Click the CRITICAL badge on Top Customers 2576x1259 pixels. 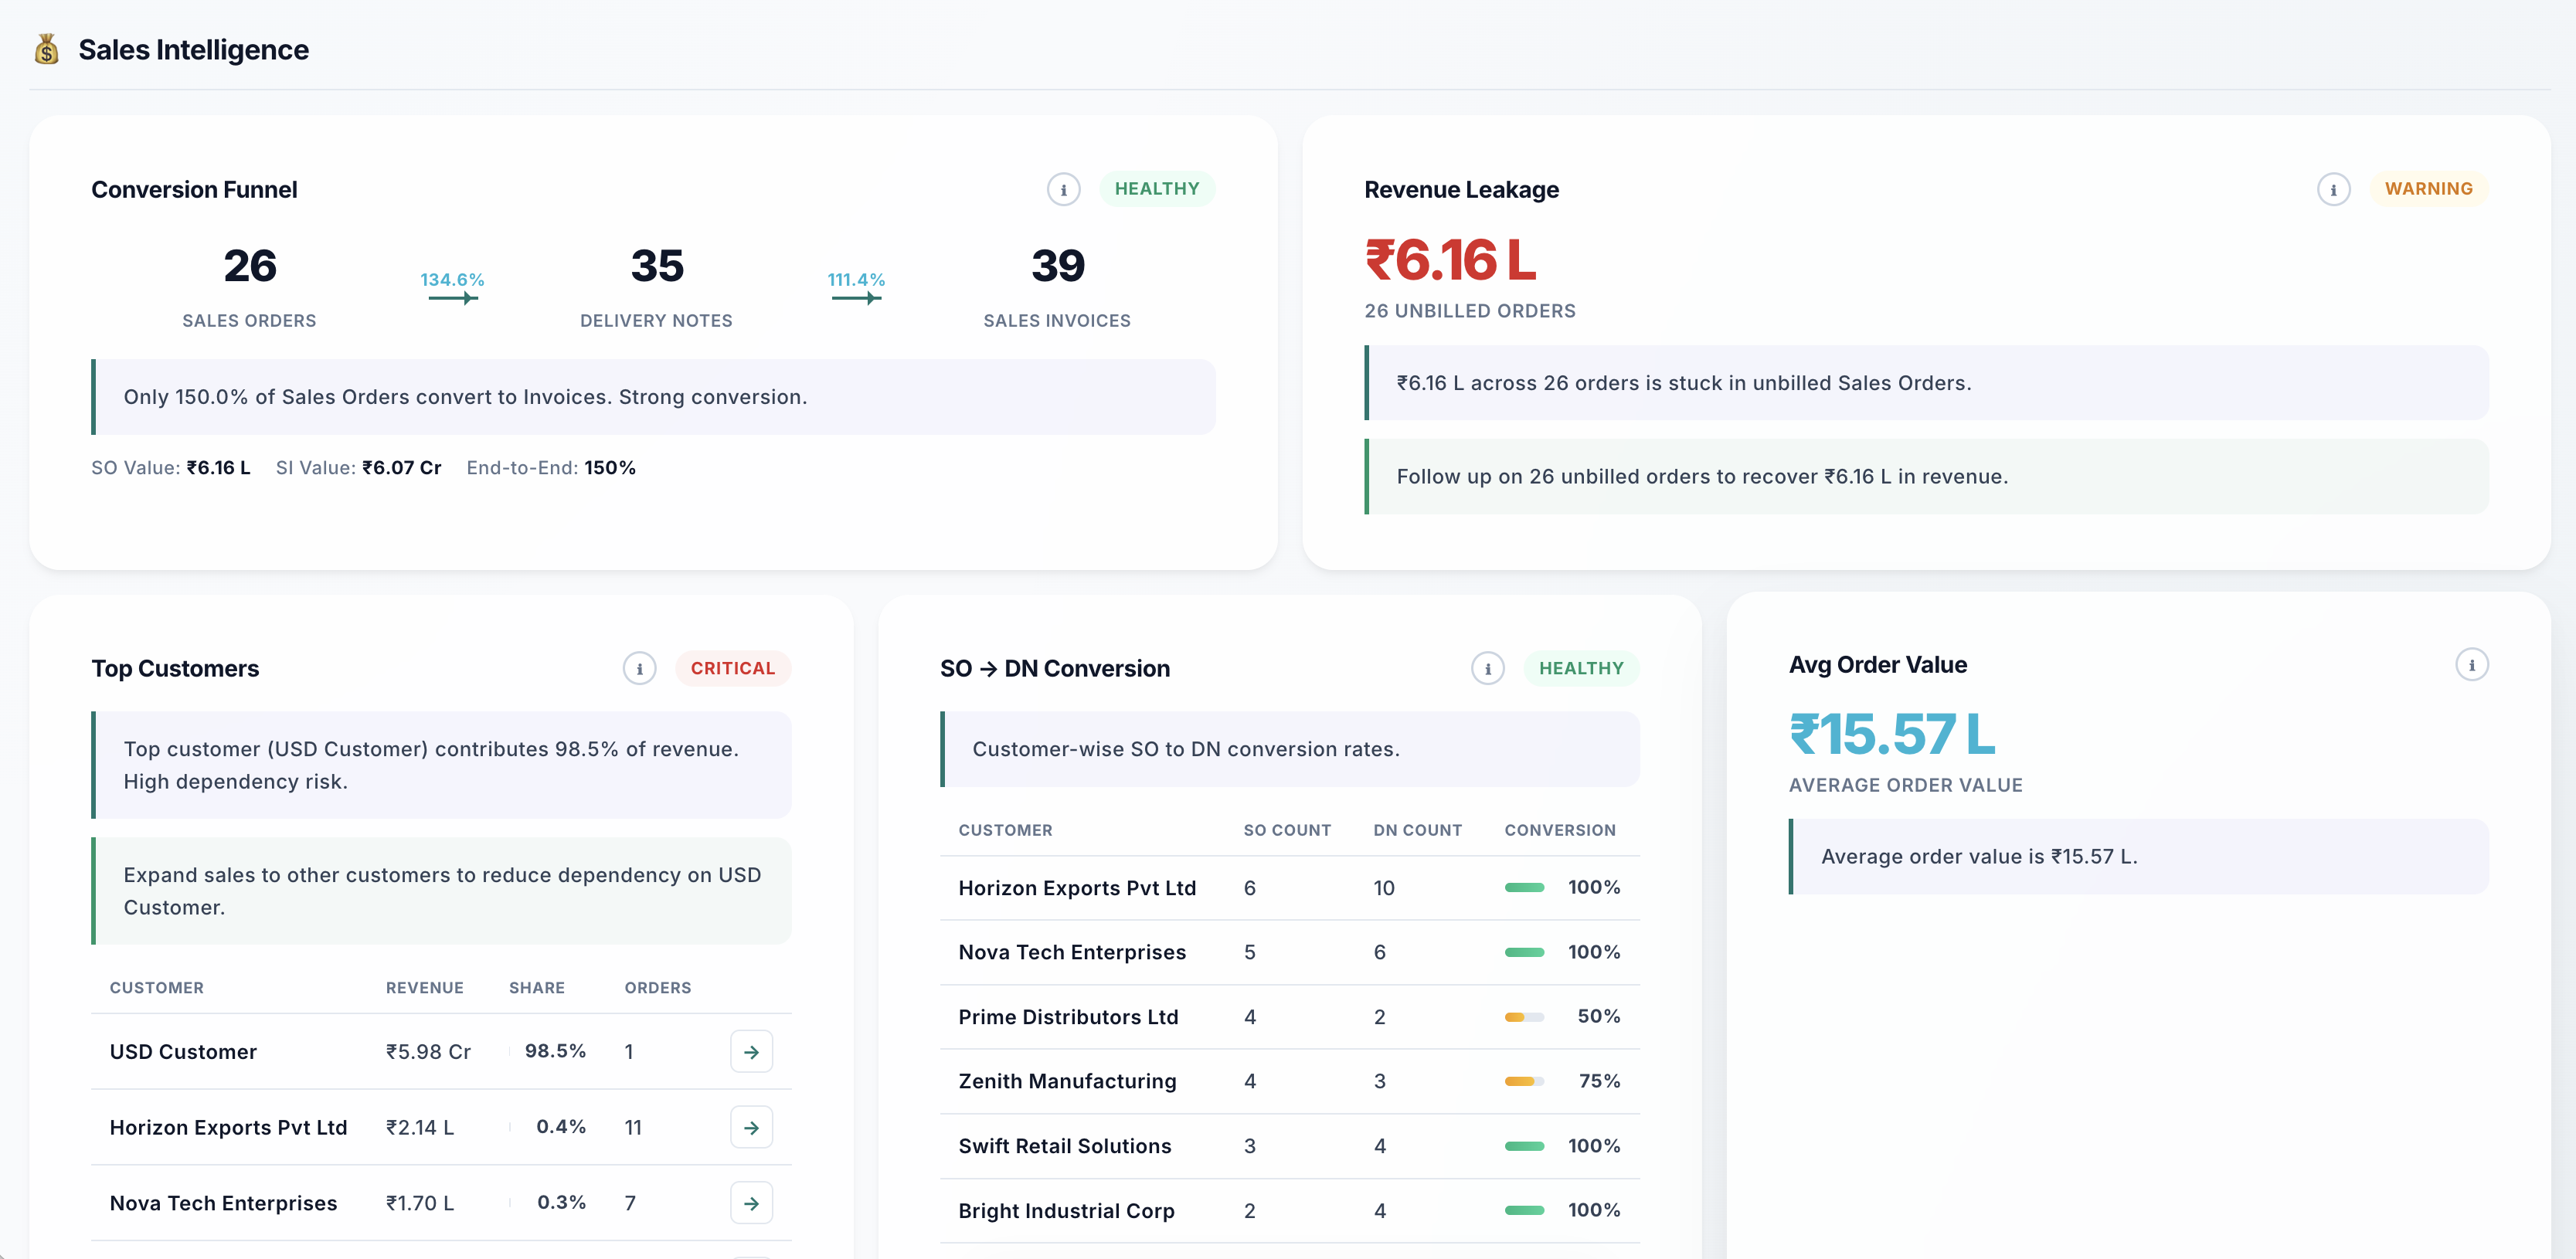[732, 668]
